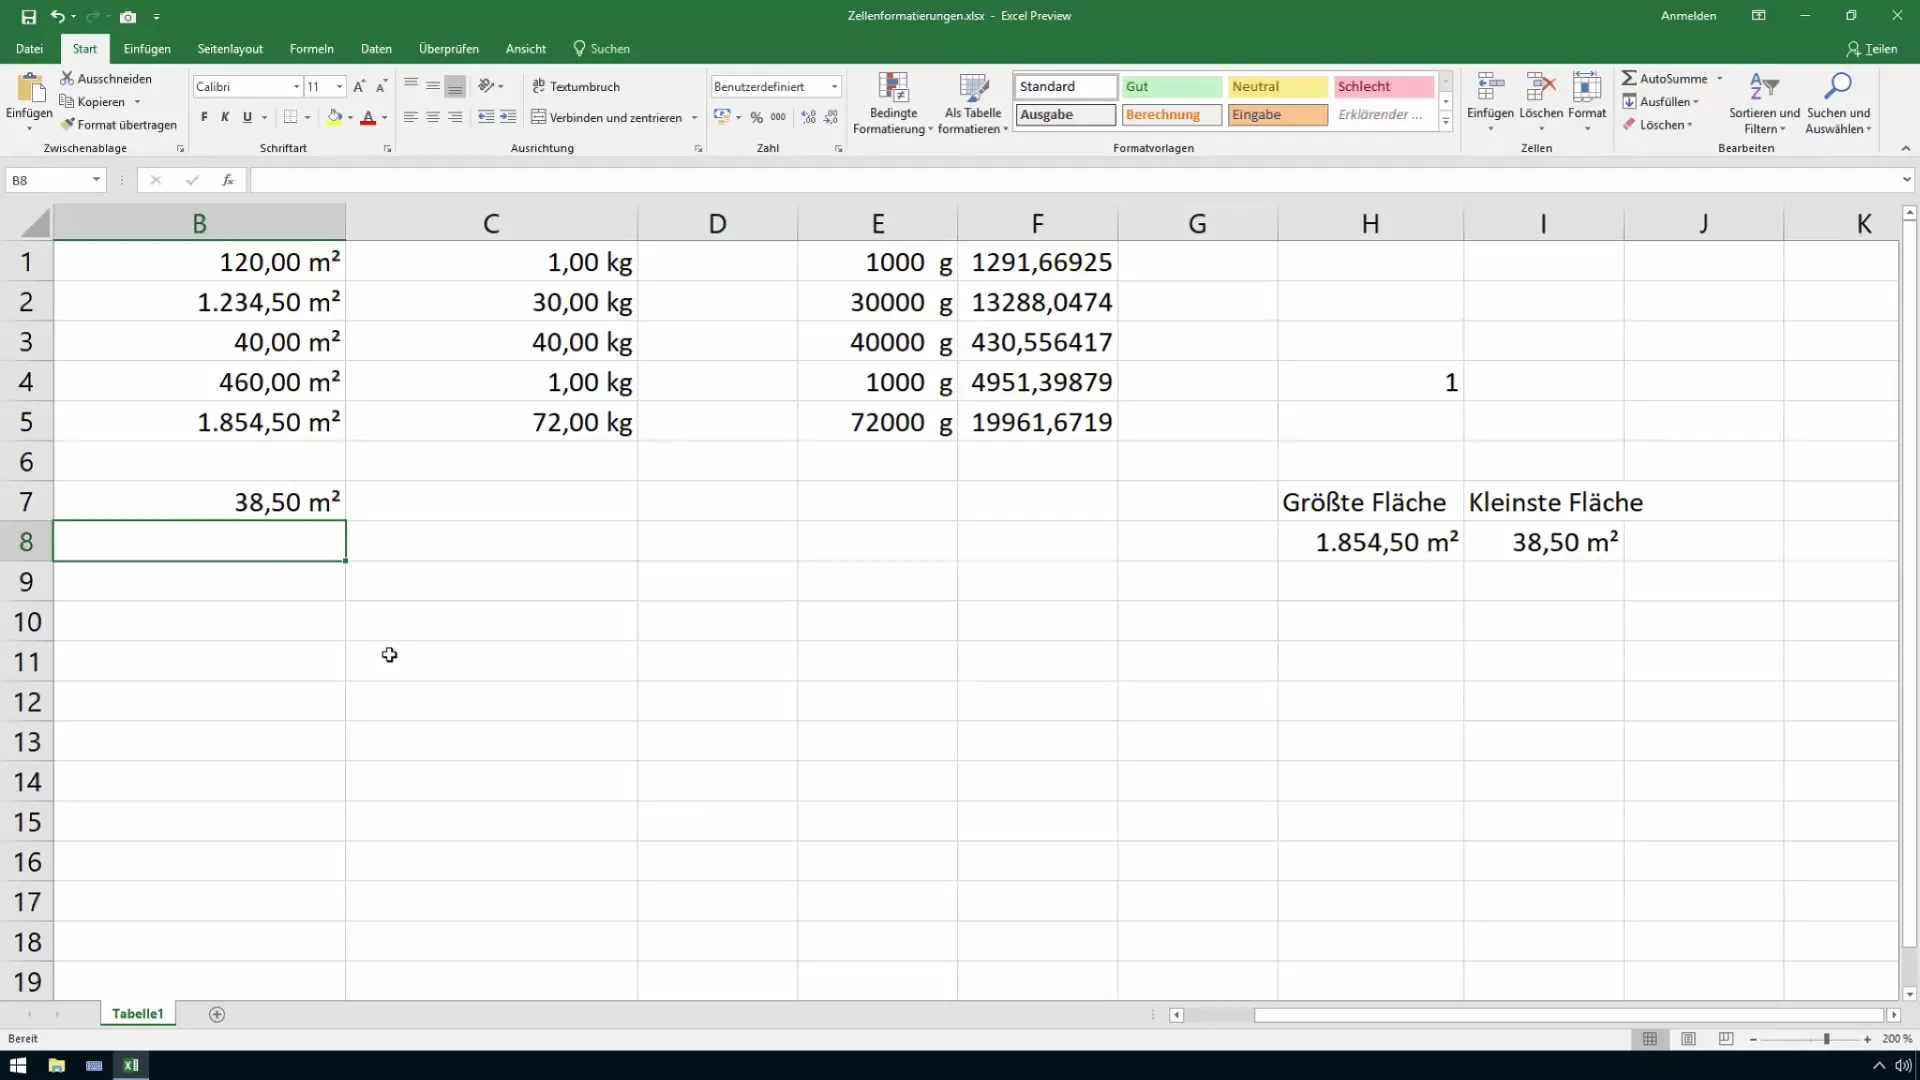Click the Kopieren copy icon

[67, 101]
